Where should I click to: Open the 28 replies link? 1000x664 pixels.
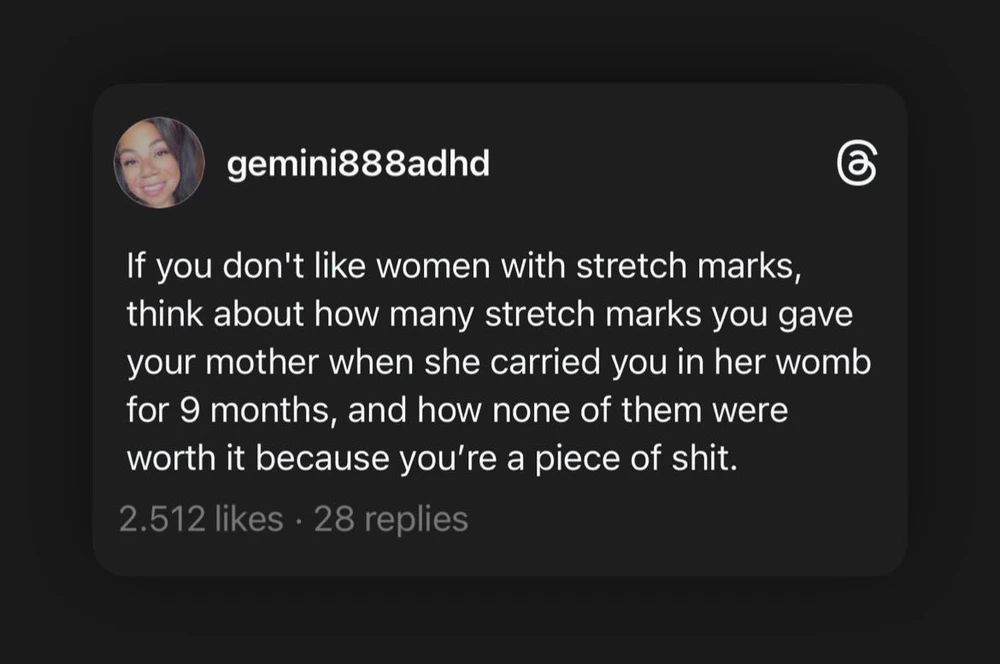point(391,519)
